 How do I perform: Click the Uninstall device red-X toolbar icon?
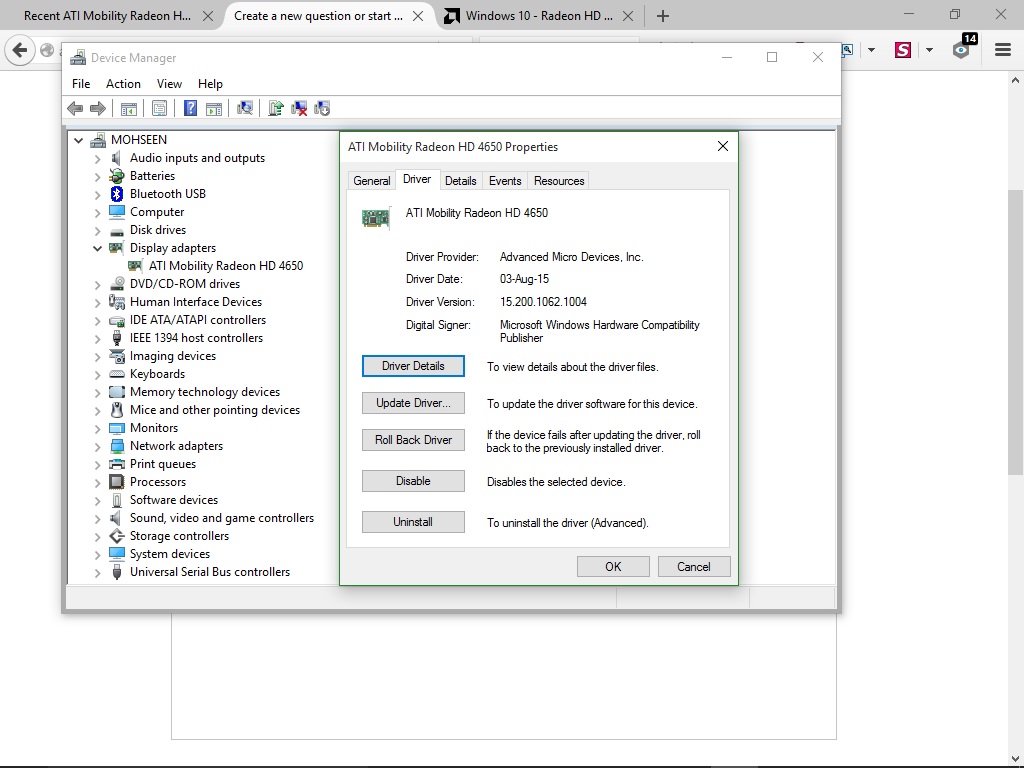(299, 108)
